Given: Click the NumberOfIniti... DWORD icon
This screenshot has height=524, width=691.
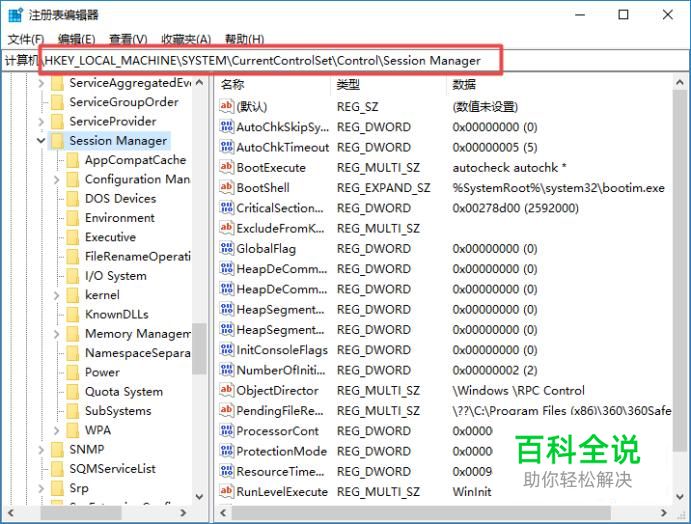Looking at the screenshot, I should pos(227,370).
